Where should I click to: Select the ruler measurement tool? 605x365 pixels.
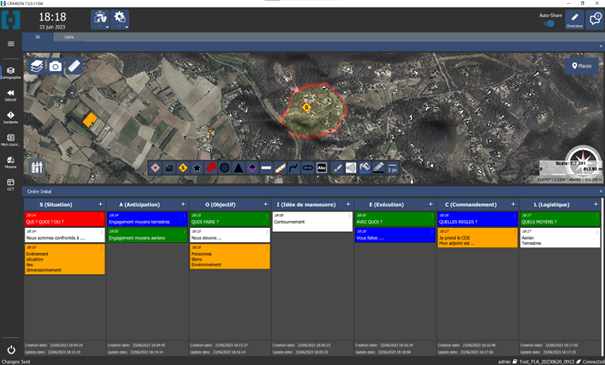click(x=74, y=66)
